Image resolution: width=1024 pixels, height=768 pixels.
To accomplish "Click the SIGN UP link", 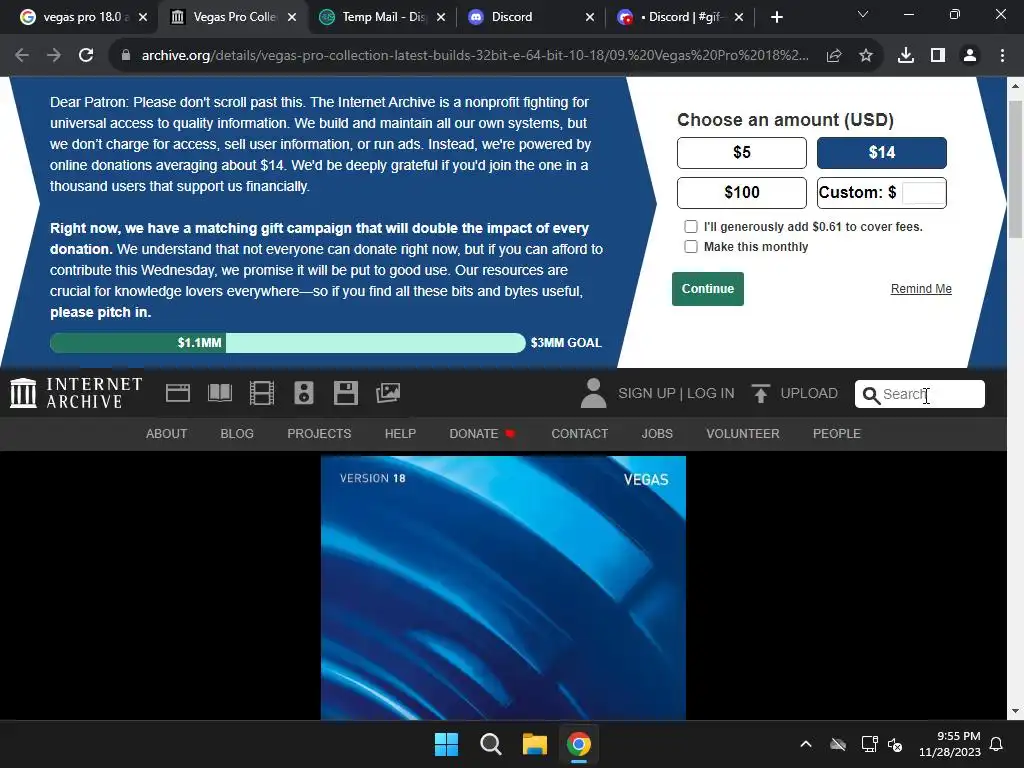I will pos(647,393).
